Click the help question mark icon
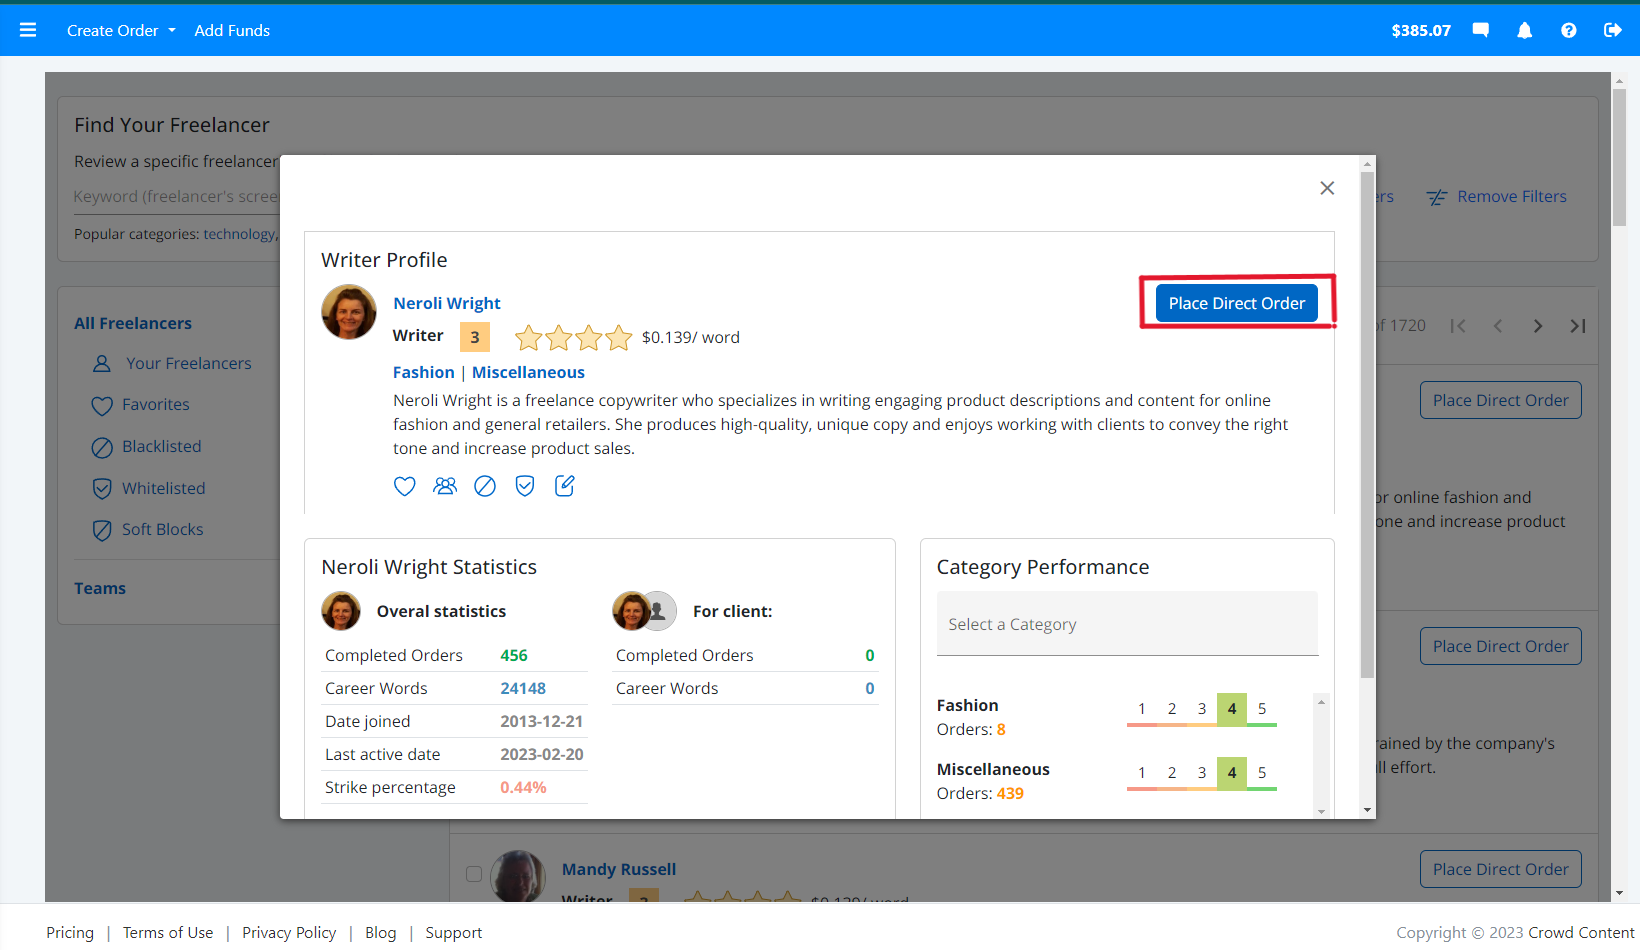1640x950 pixels. [1568, 30]
